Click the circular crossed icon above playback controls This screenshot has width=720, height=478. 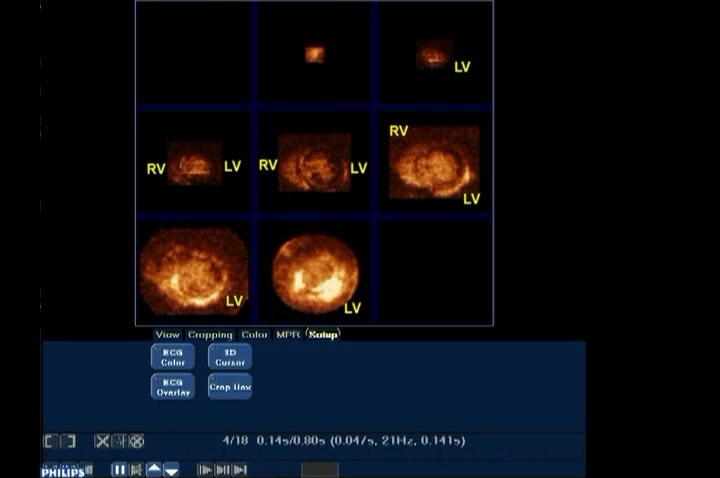[137, 441]
